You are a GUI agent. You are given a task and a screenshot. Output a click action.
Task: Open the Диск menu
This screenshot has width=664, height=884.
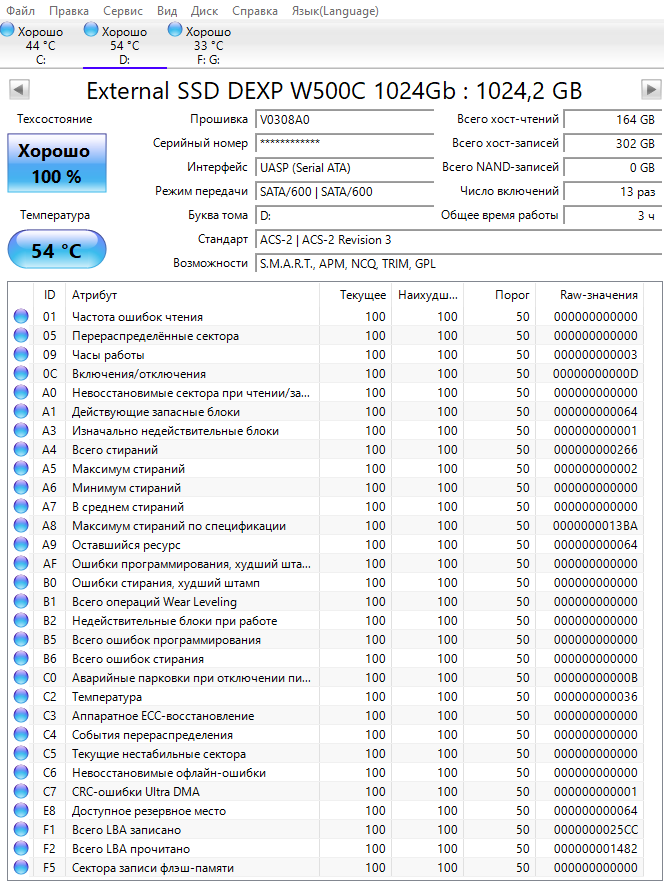click(x=205, y=11)
